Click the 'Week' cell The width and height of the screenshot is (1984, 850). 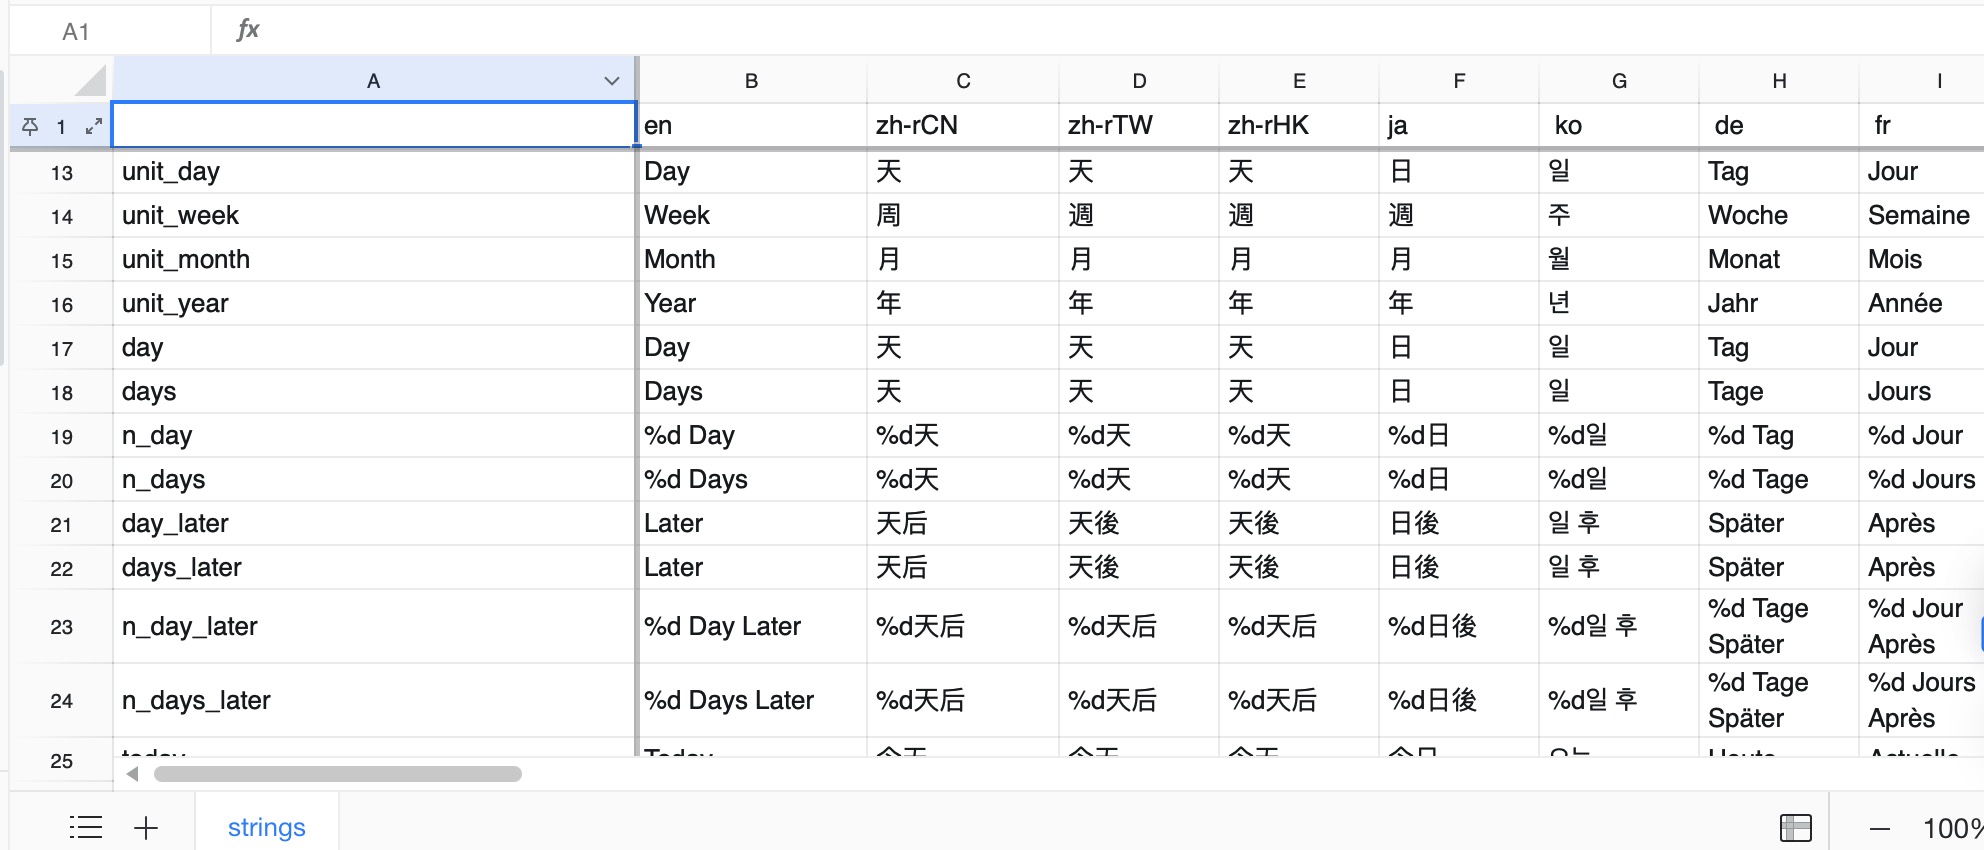pos(752,215)
